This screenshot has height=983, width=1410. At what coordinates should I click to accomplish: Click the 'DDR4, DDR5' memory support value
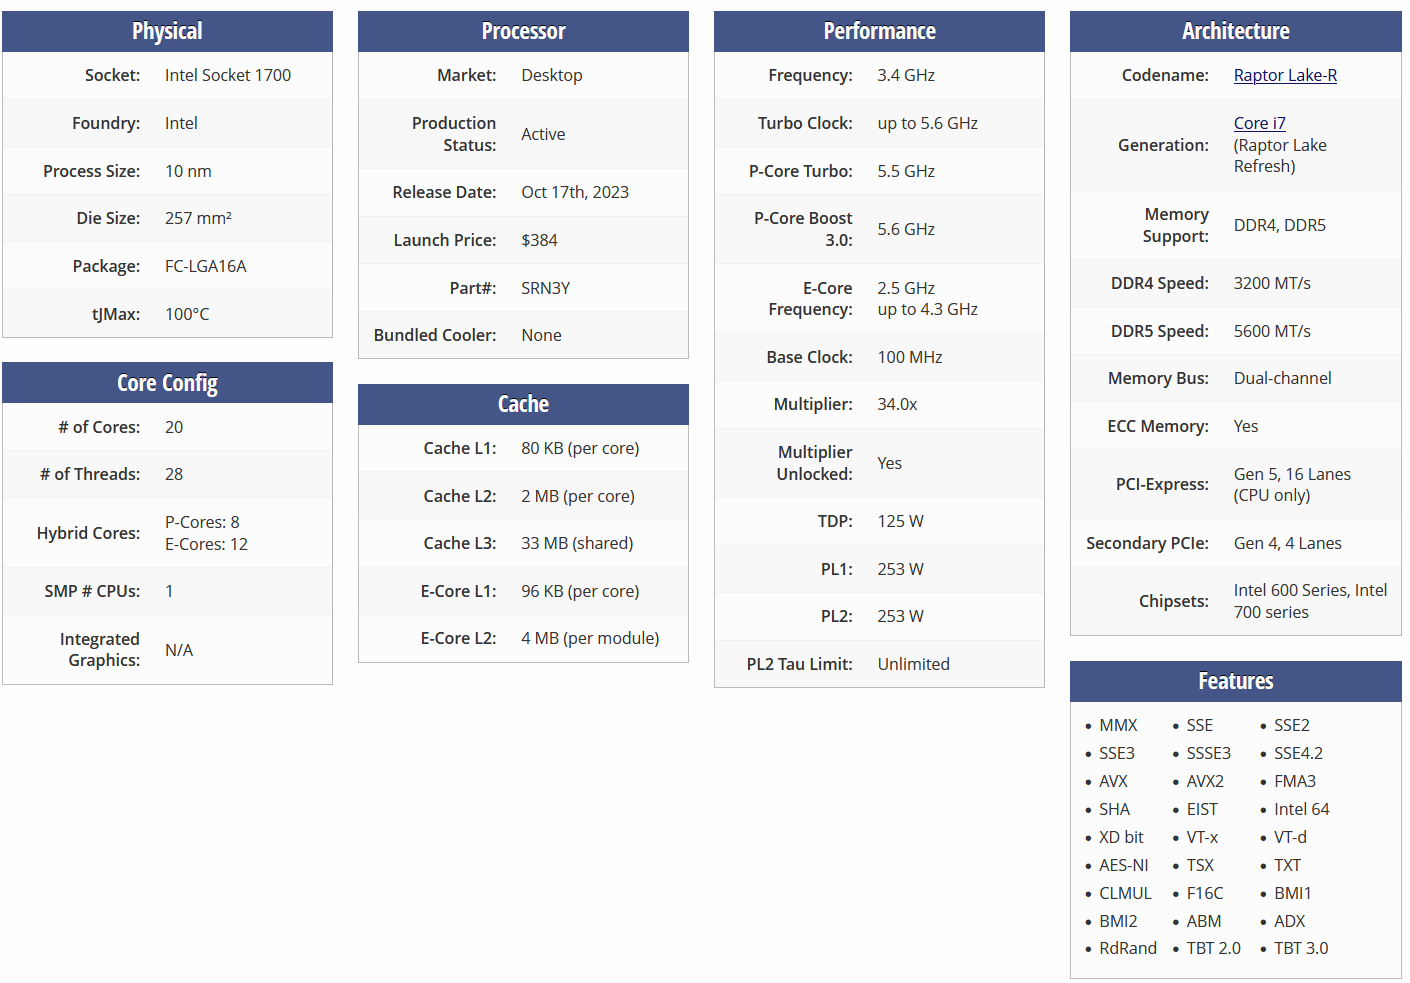(x=1280, y=225)
